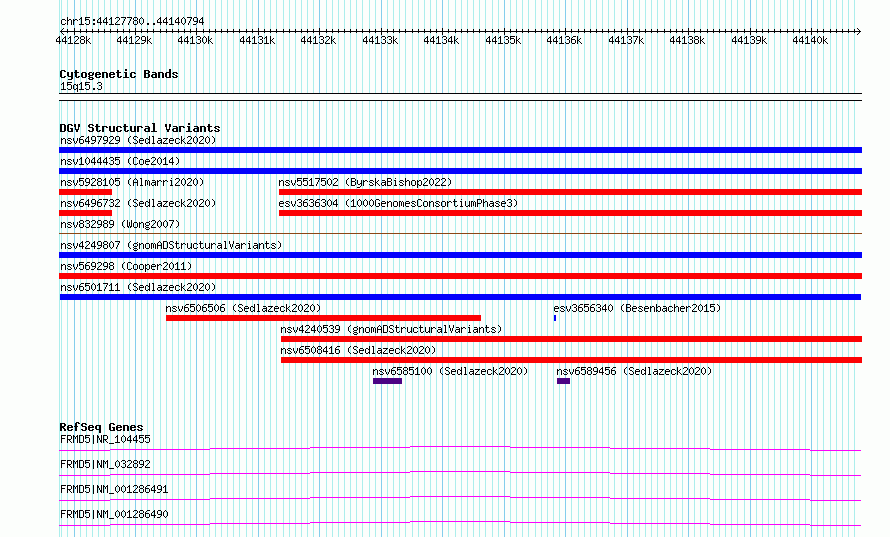Open nsv4249807 (gnomADStructuralVariants) label
The width and height of the screenshot is (890, 537).
point(171,245)
